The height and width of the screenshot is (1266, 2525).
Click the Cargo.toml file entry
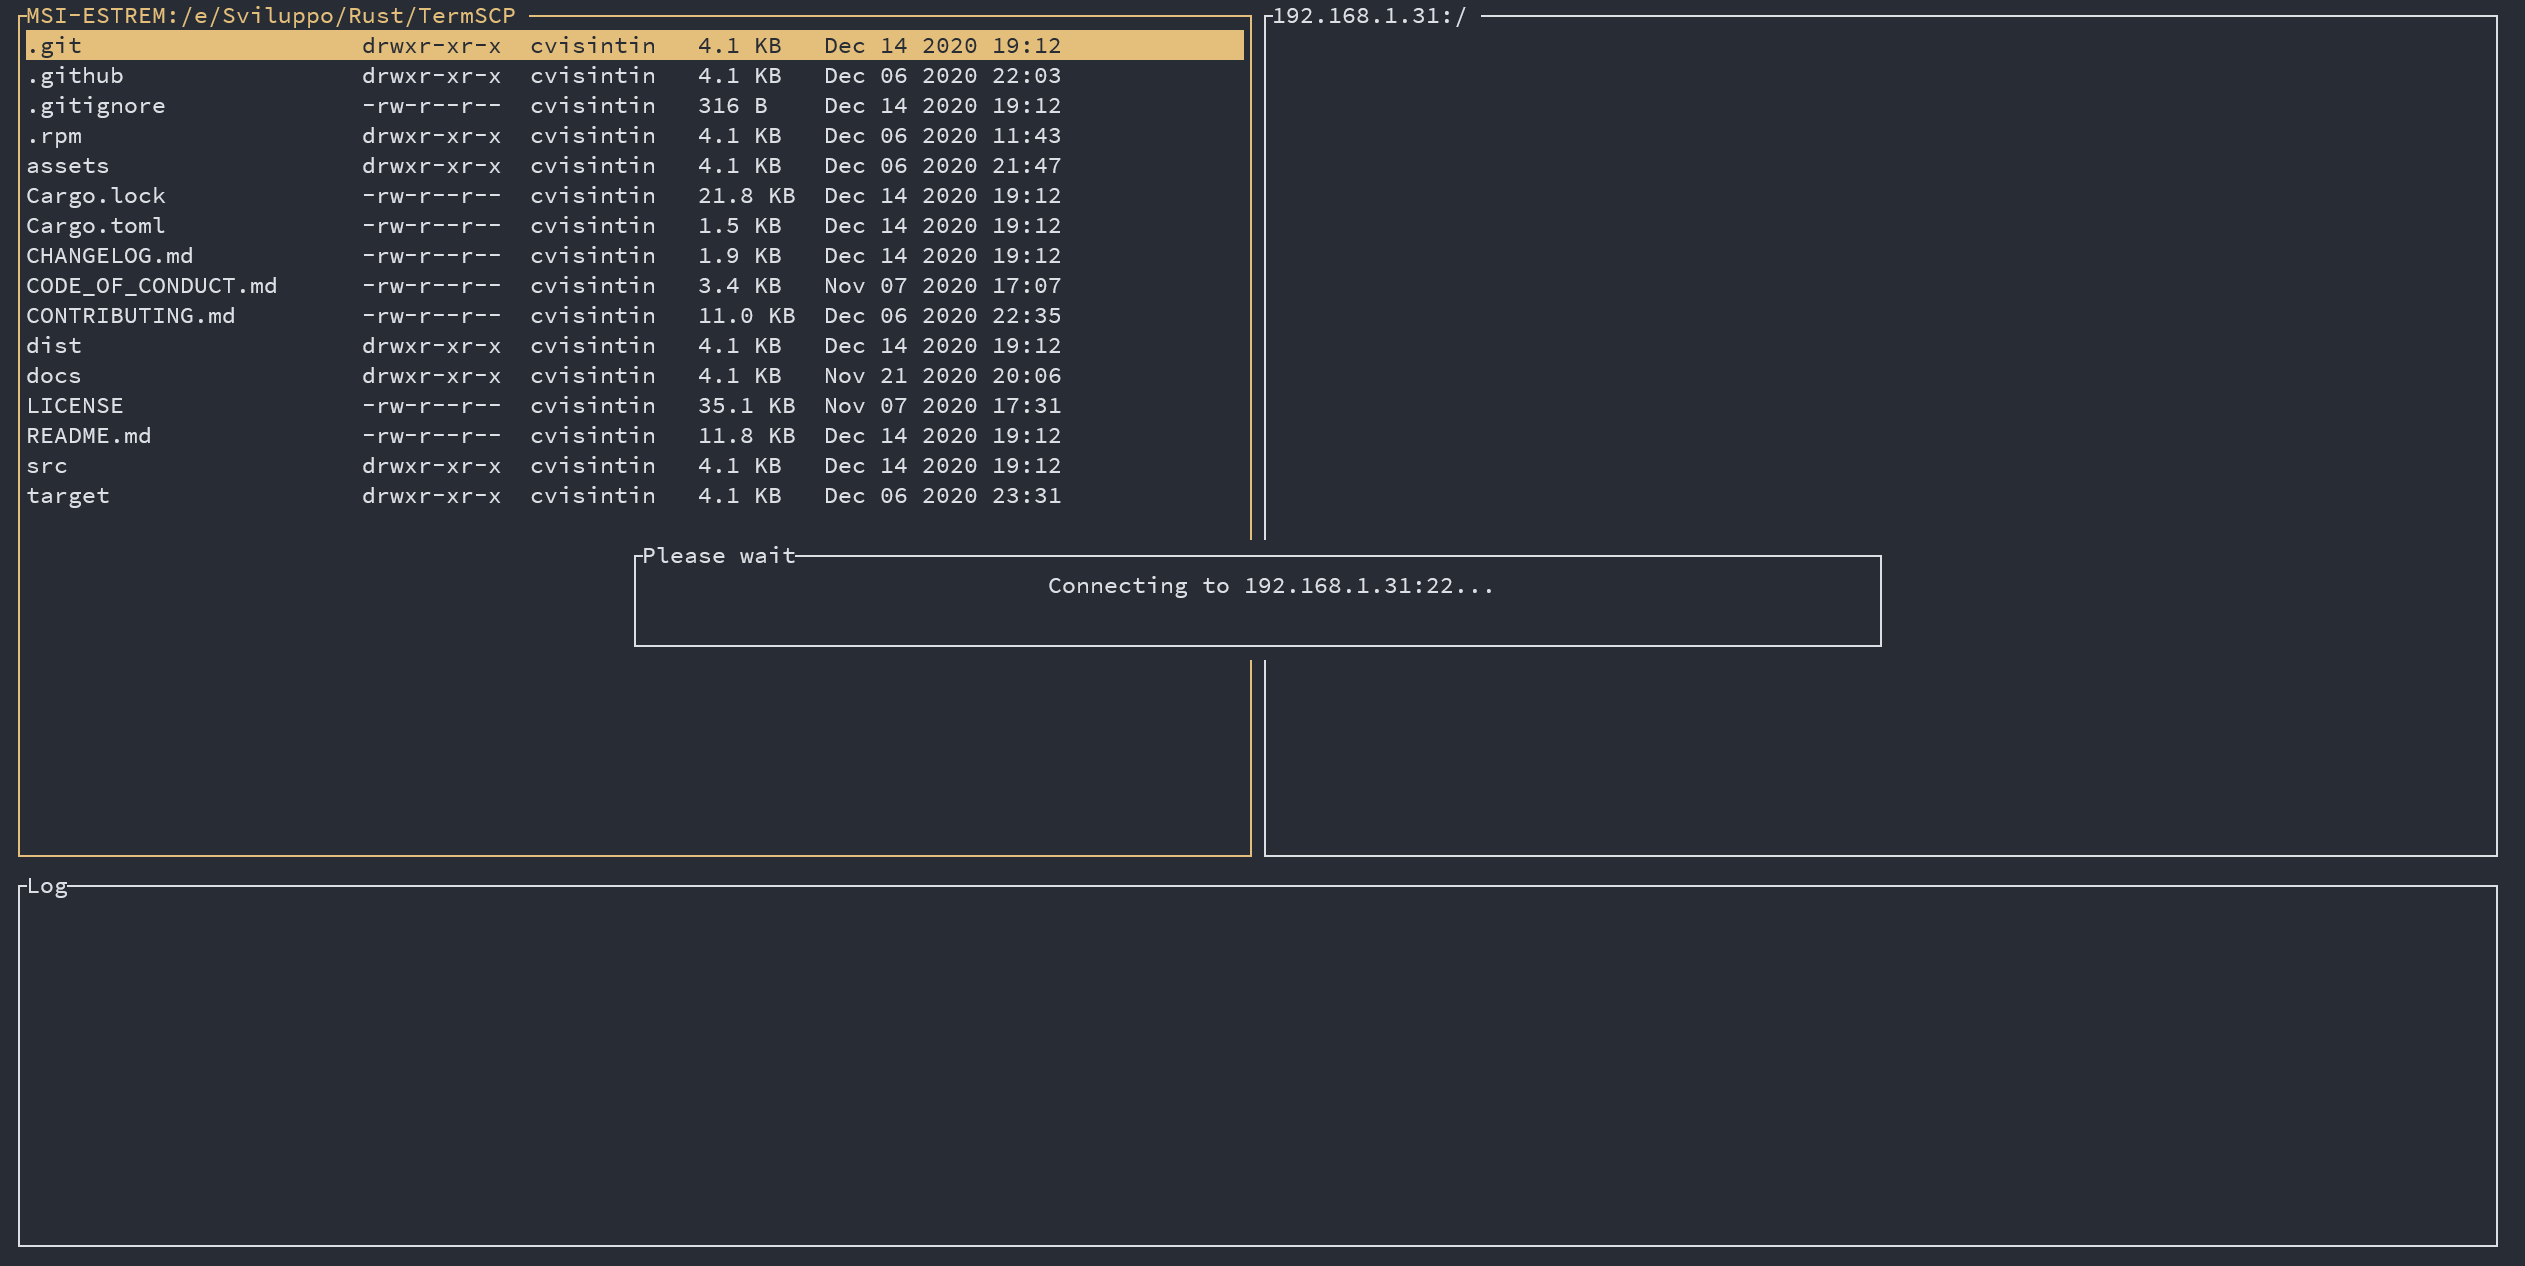point(96,226)
